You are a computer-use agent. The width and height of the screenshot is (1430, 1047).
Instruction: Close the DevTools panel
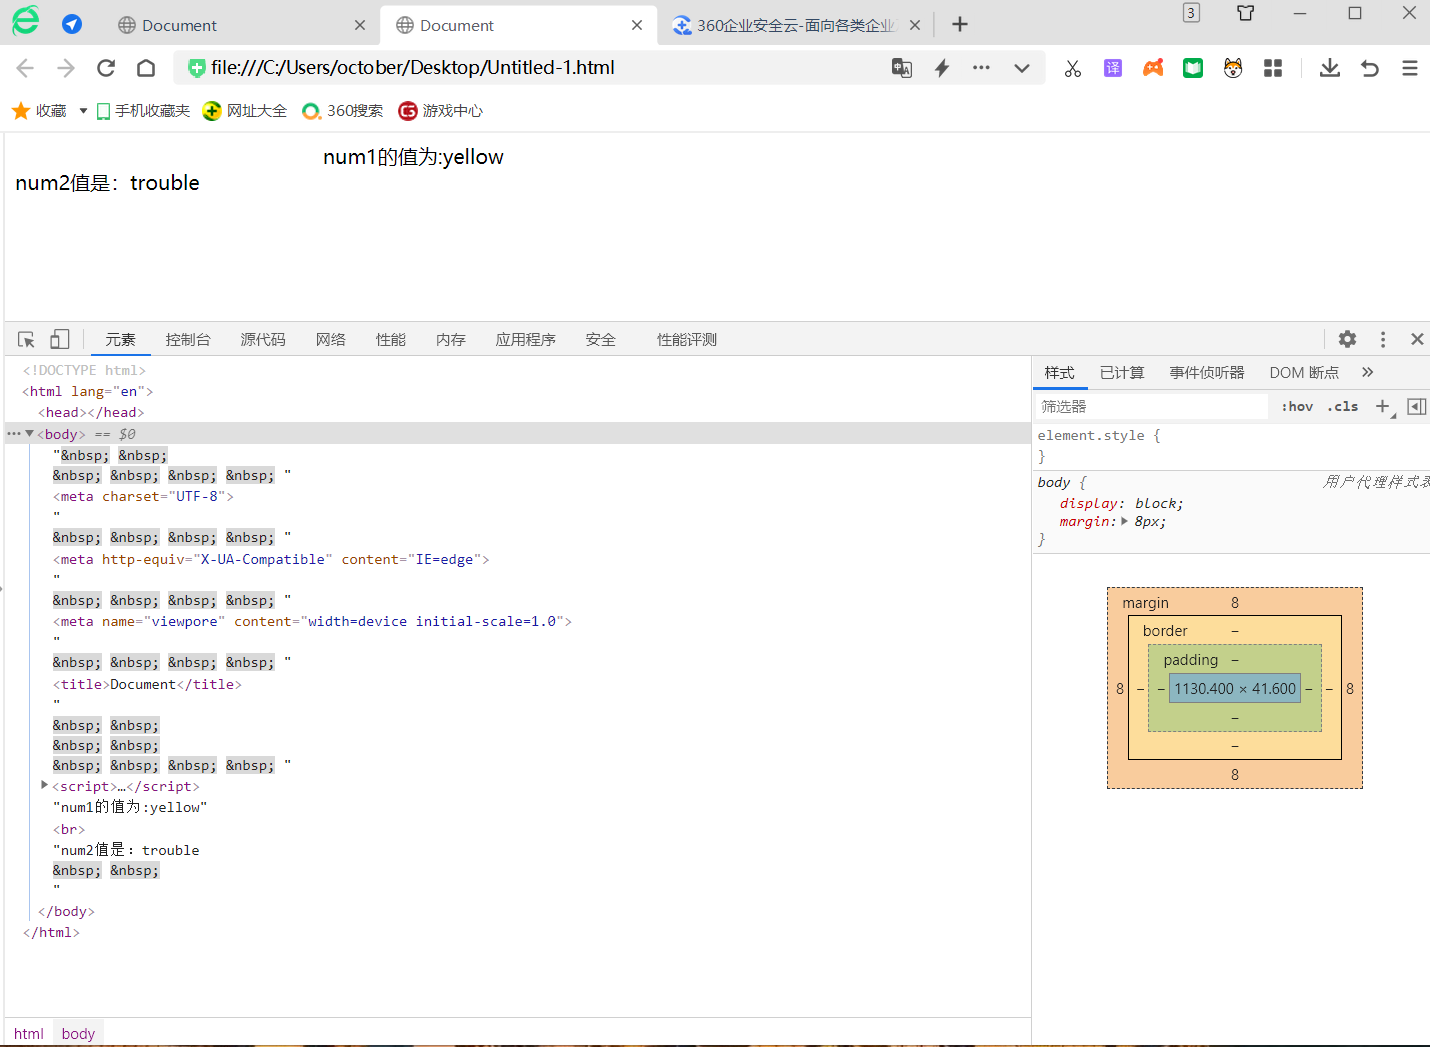tap(1417, 339)
